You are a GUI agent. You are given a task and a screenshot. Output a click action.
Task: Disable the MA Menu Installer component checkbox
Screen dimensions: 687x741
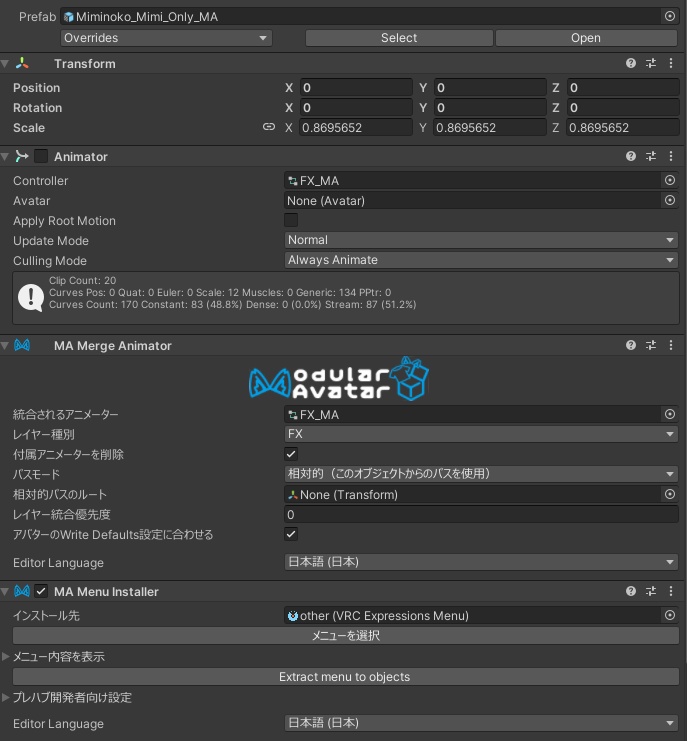41,591
